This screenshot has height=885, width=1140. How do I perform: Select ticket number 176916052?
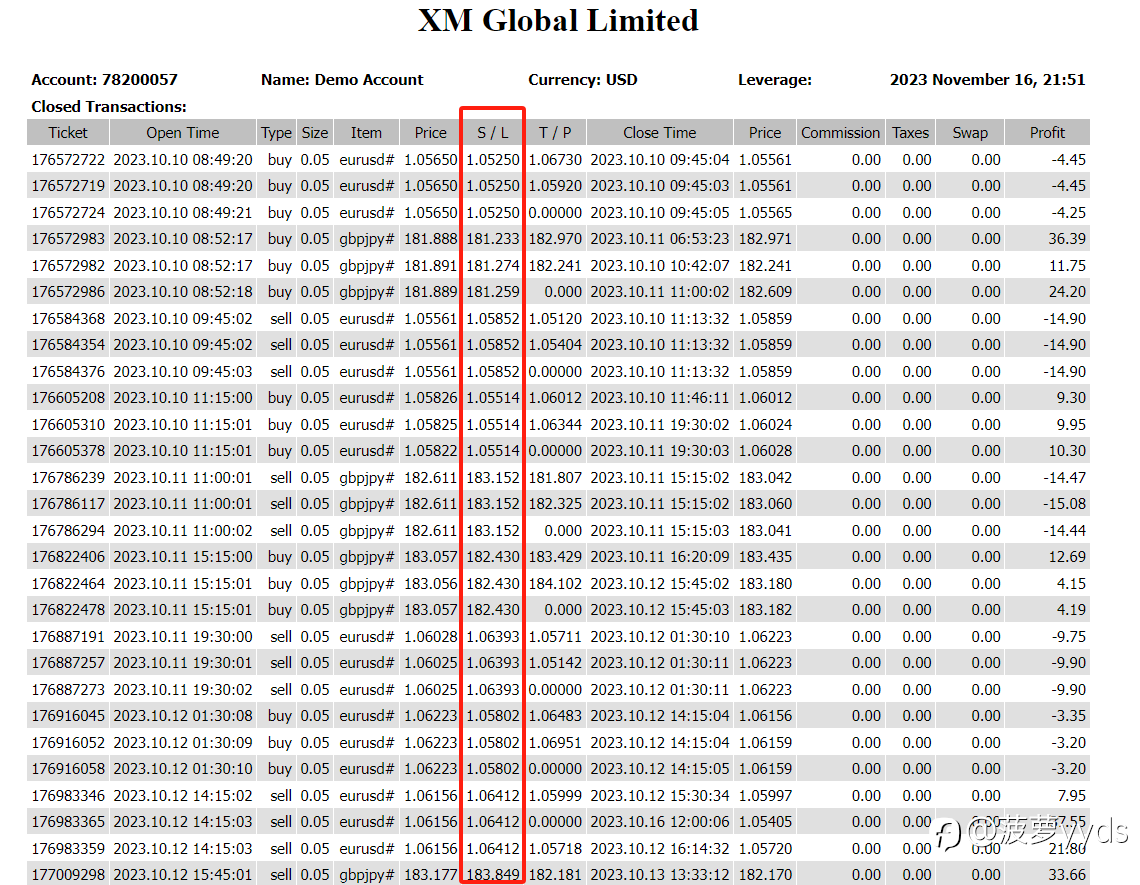pyautogui.click(x=68, y=742)
